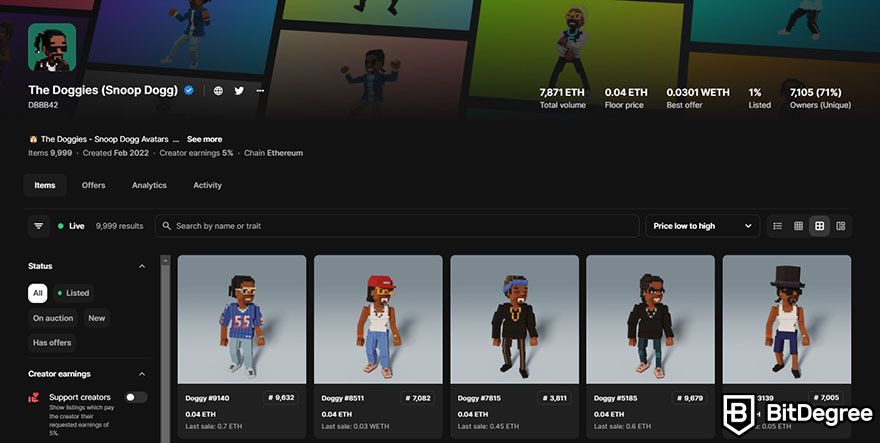Click the search magnifier icon
Image resolution: width=880 pixels, height=443 pixels.
[x=167, y=226]
